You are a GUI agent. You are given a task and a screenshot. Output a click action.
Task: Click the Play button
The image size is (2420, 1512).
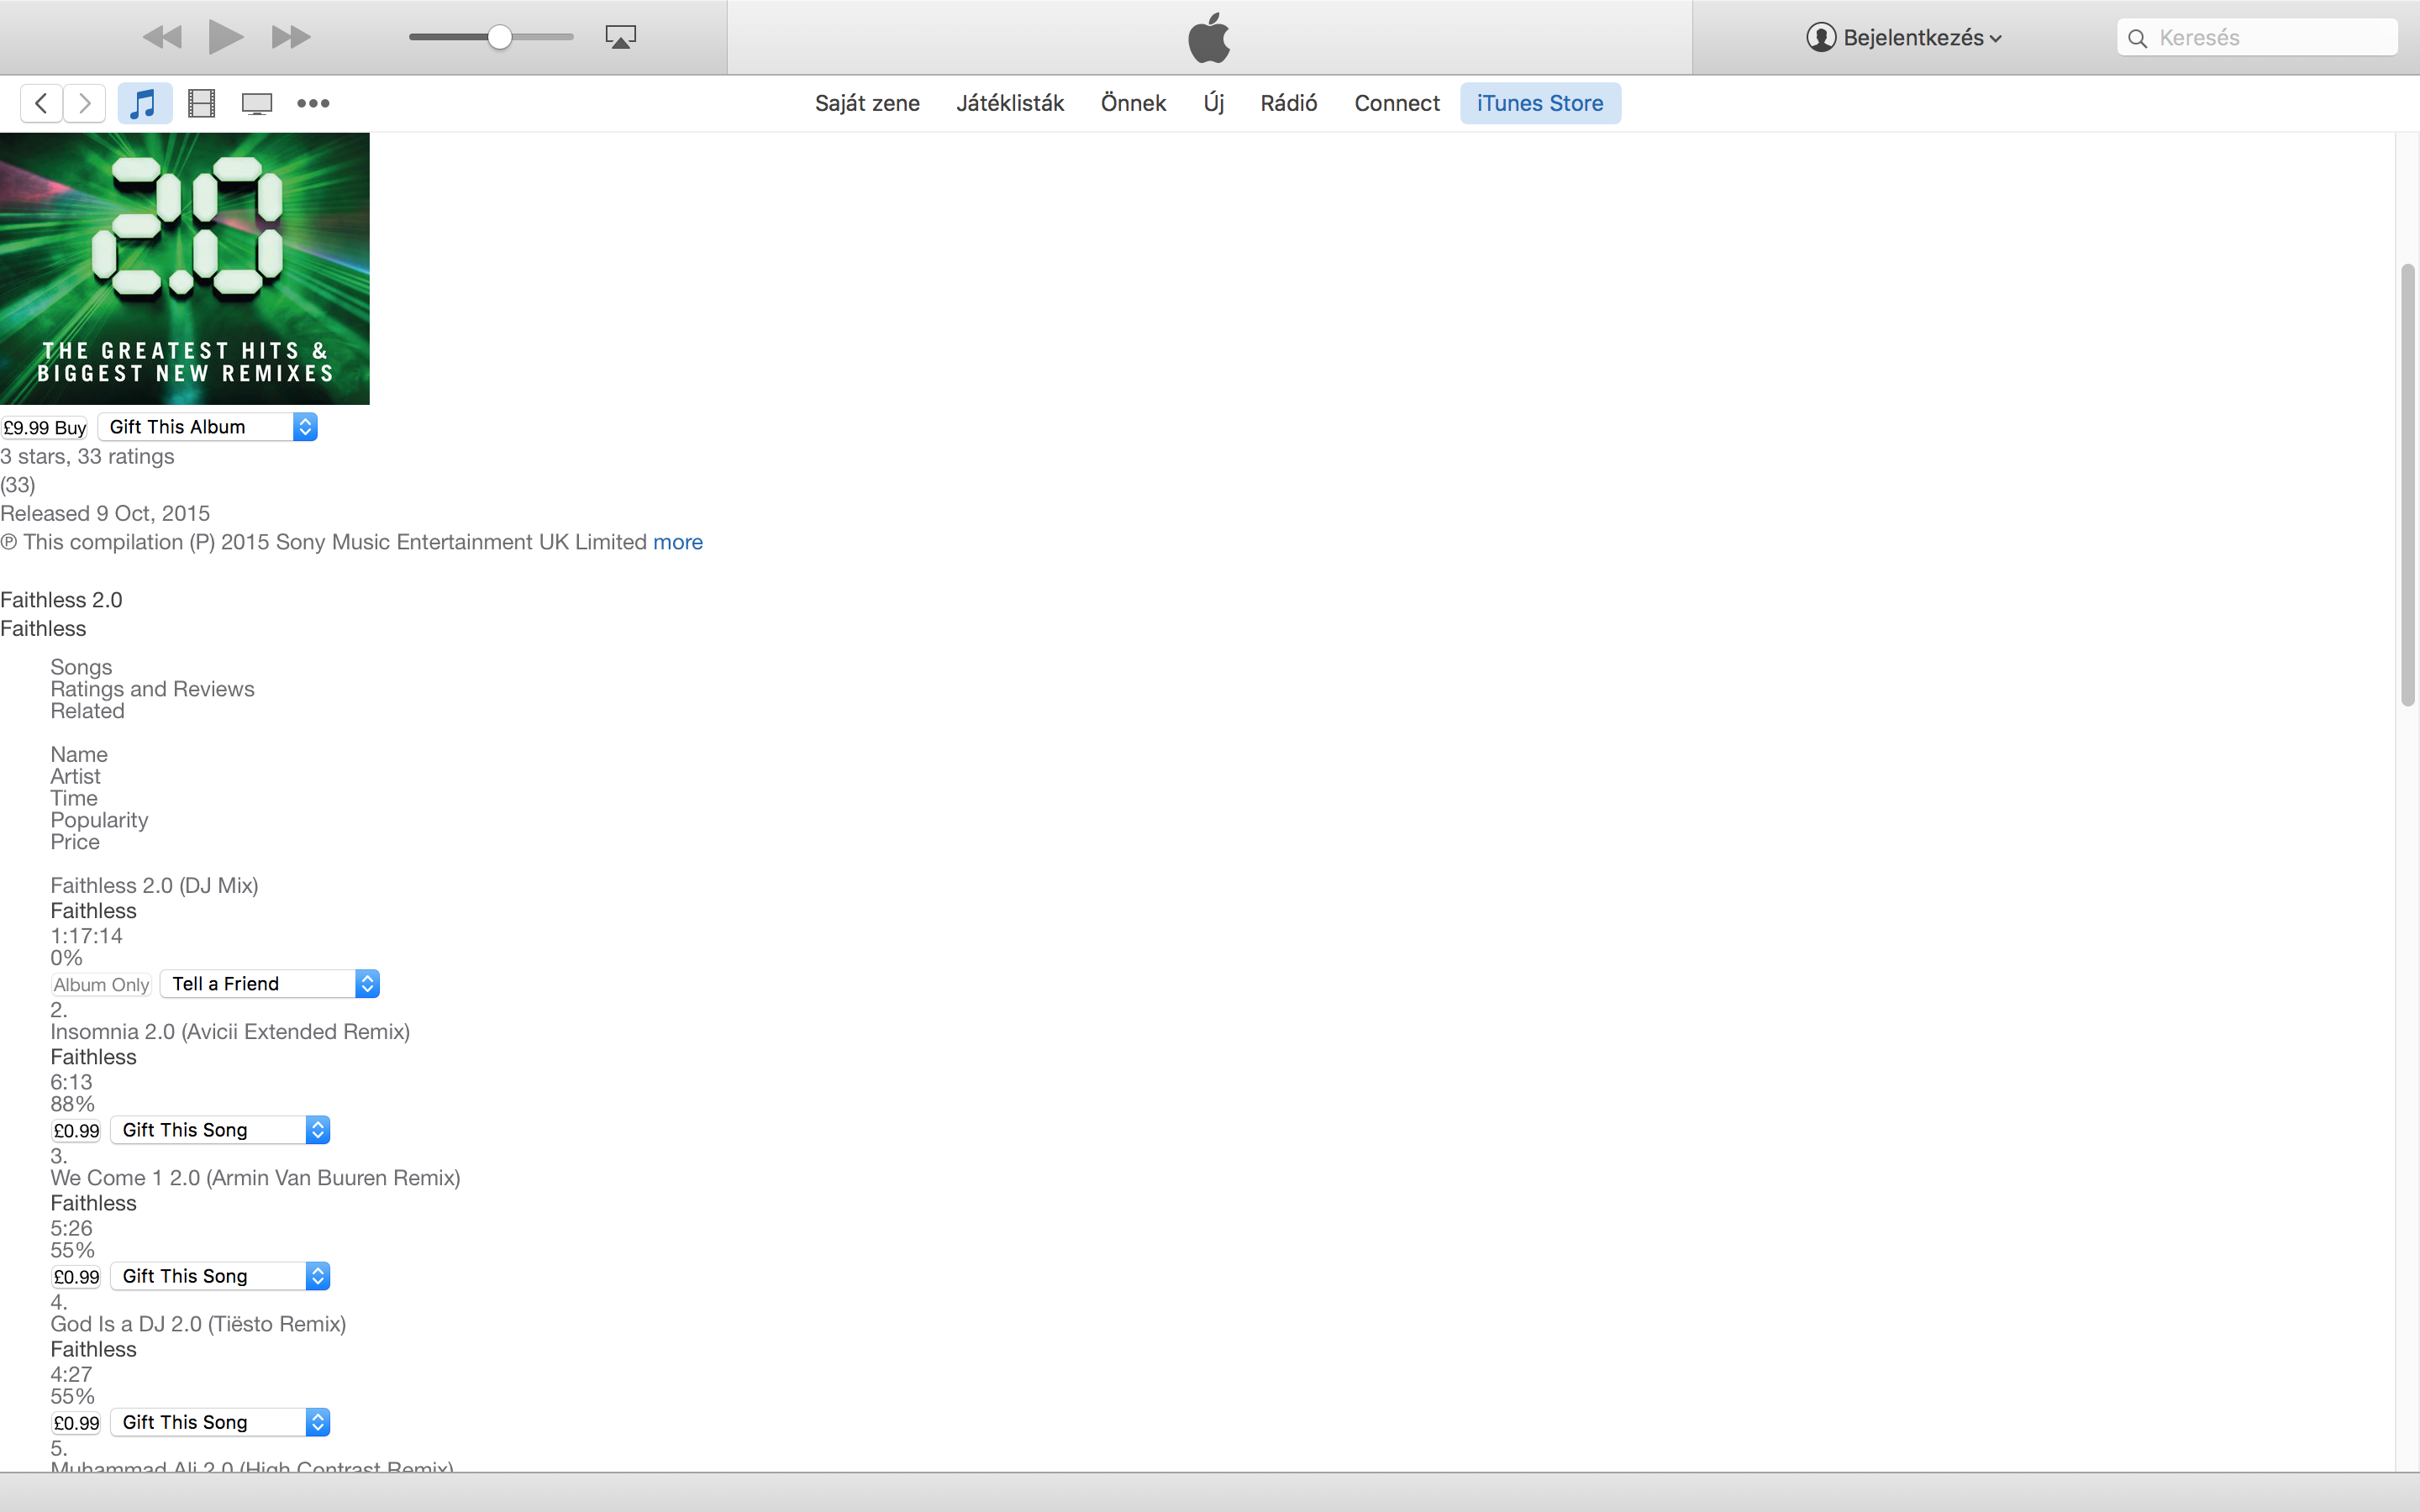(225, 37)
